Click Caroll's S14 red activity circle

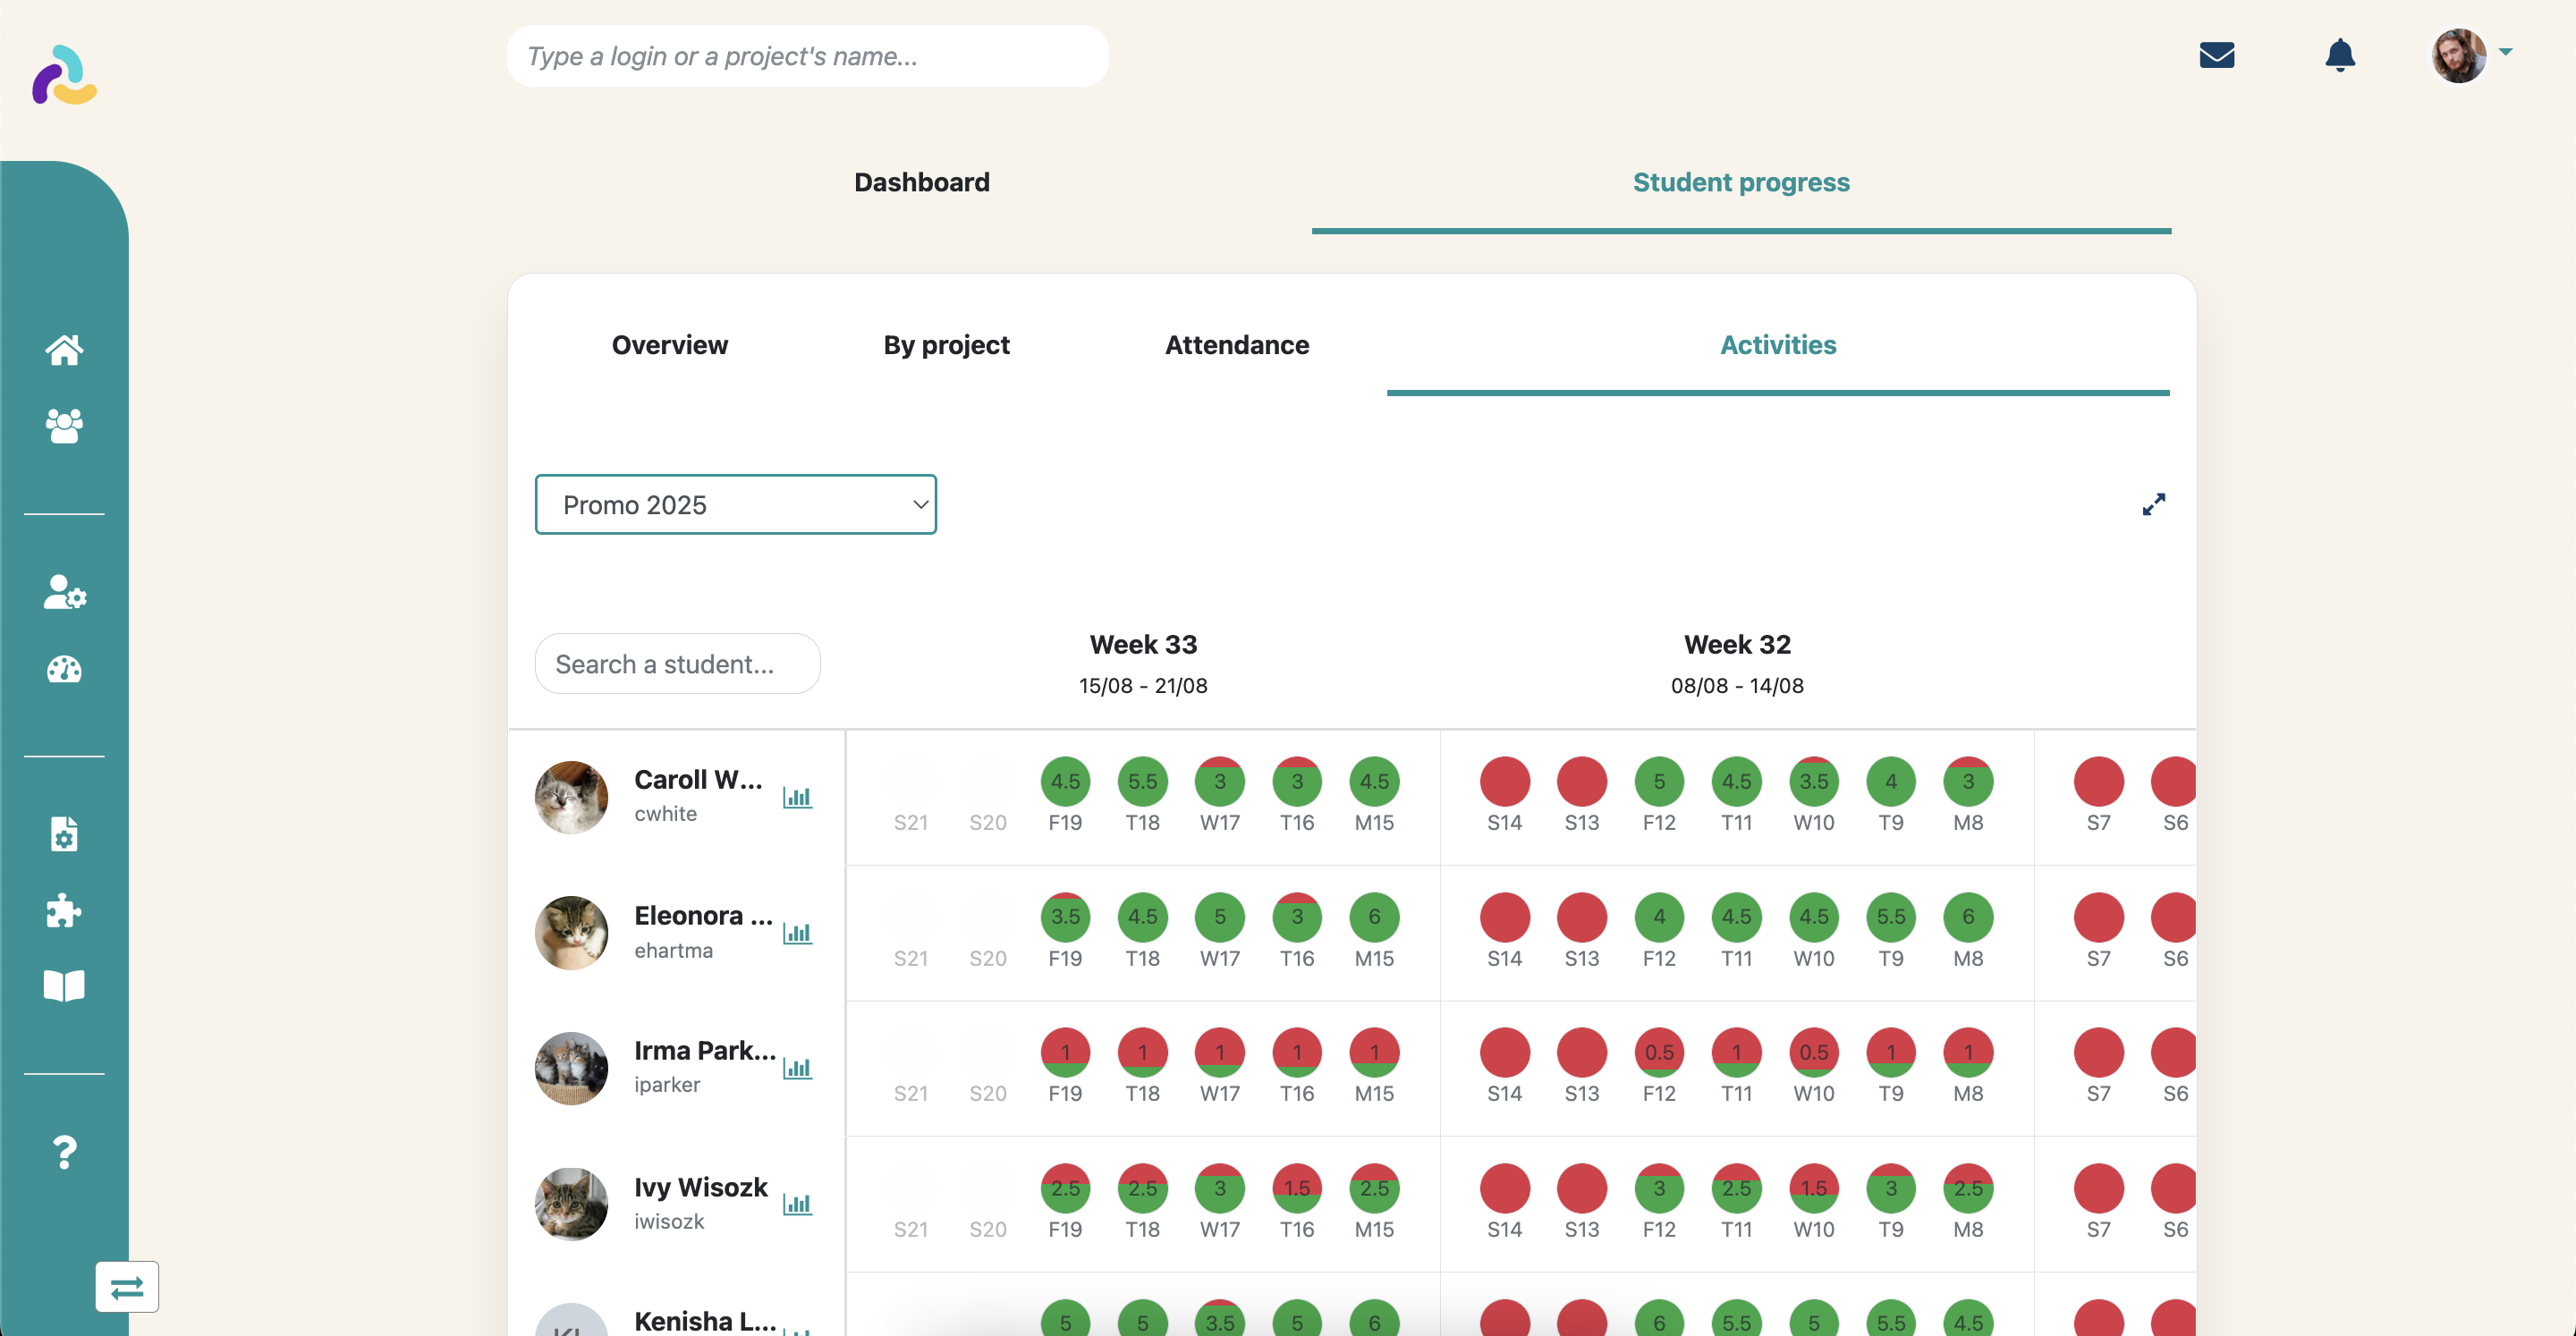[x=1504, y=781]
